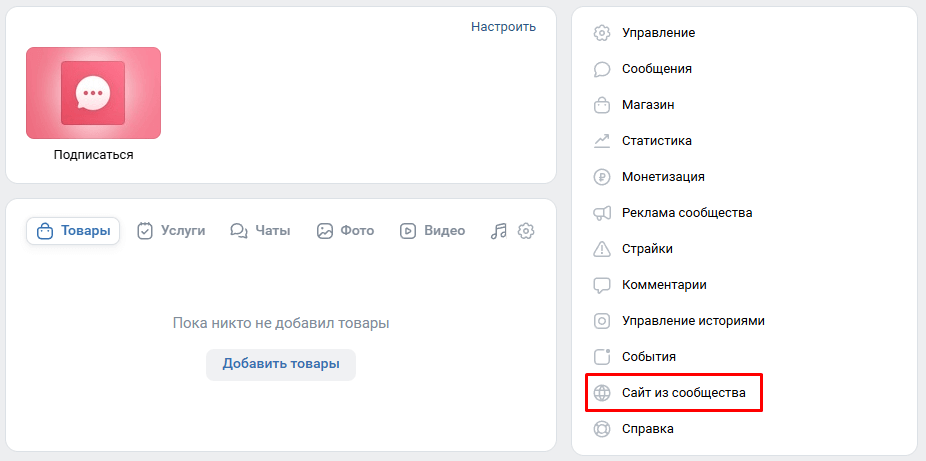Click the ruble coin icon beside Монетизация

pos(601,177)
